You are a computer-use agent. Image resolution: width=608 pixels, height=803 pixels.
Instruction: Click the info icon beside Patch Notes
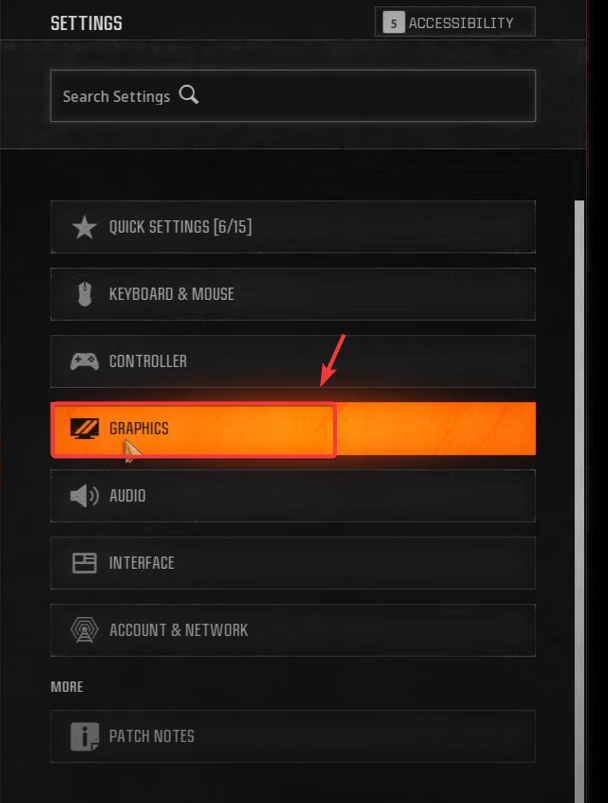coord(85,736)
